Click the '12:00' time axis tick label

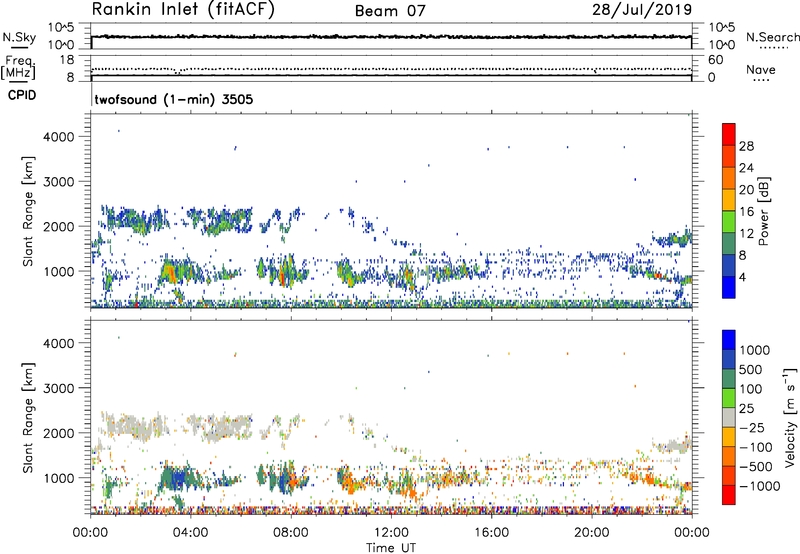391,533
